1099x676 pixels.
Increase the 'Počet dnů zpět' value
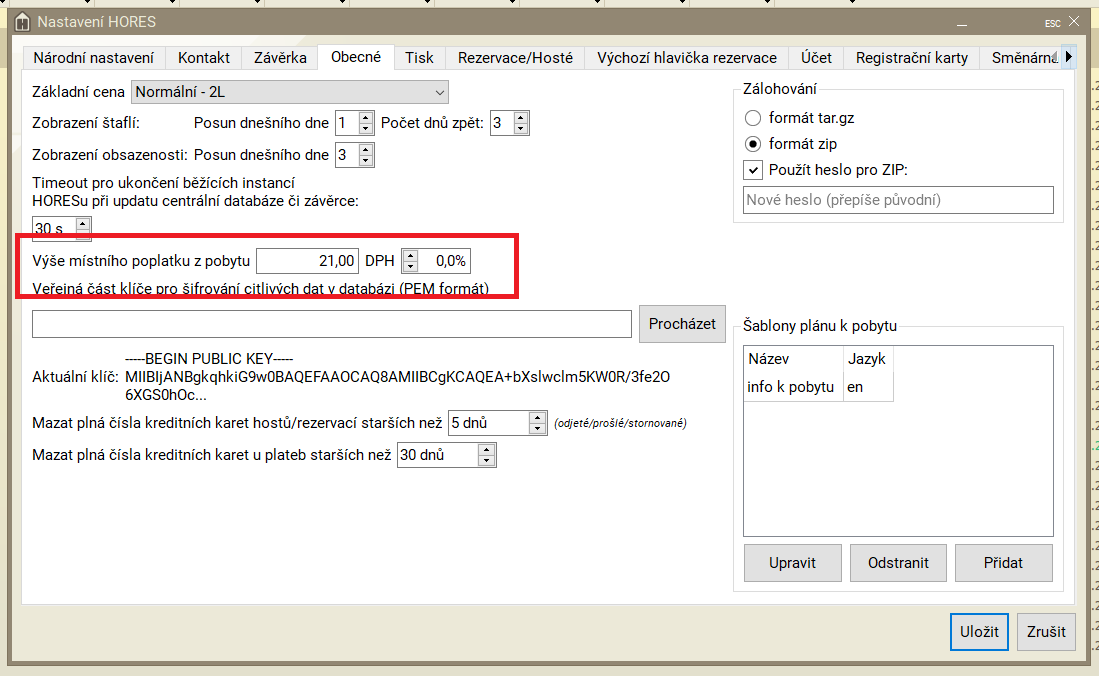[521, 118]
